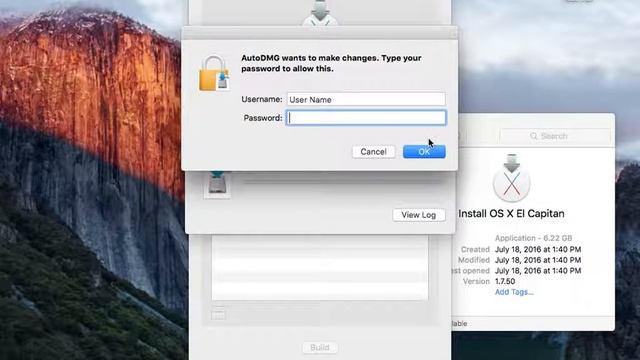Click the Add Tags… link in Finder info

tap(514, 292)
